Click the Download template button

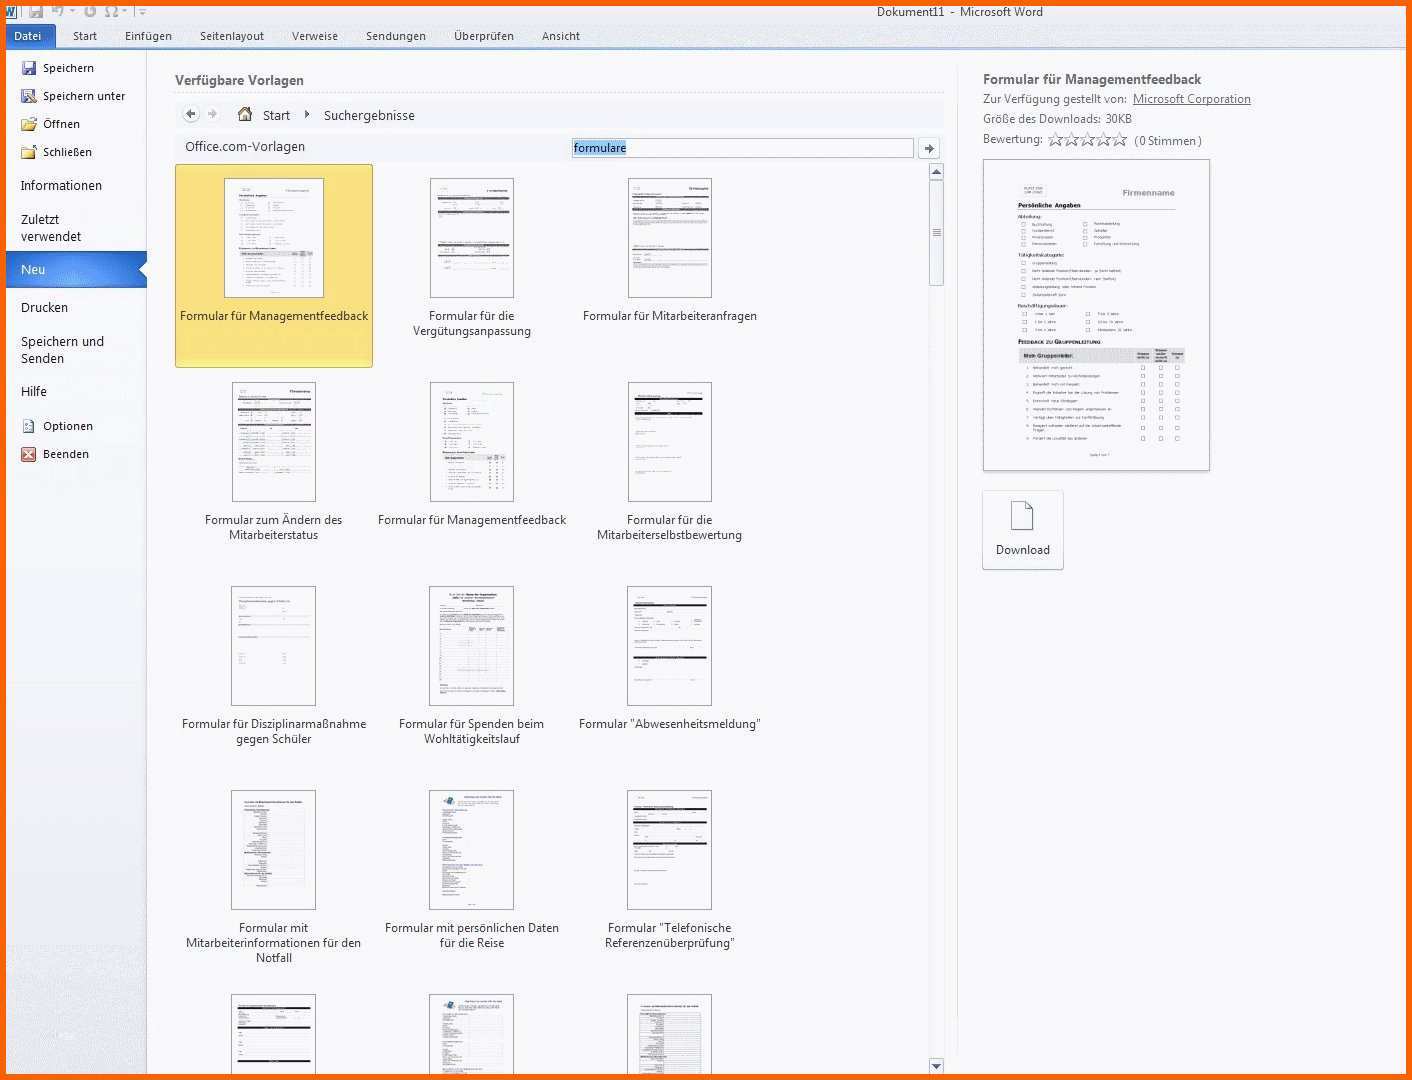coord(1022,529)
